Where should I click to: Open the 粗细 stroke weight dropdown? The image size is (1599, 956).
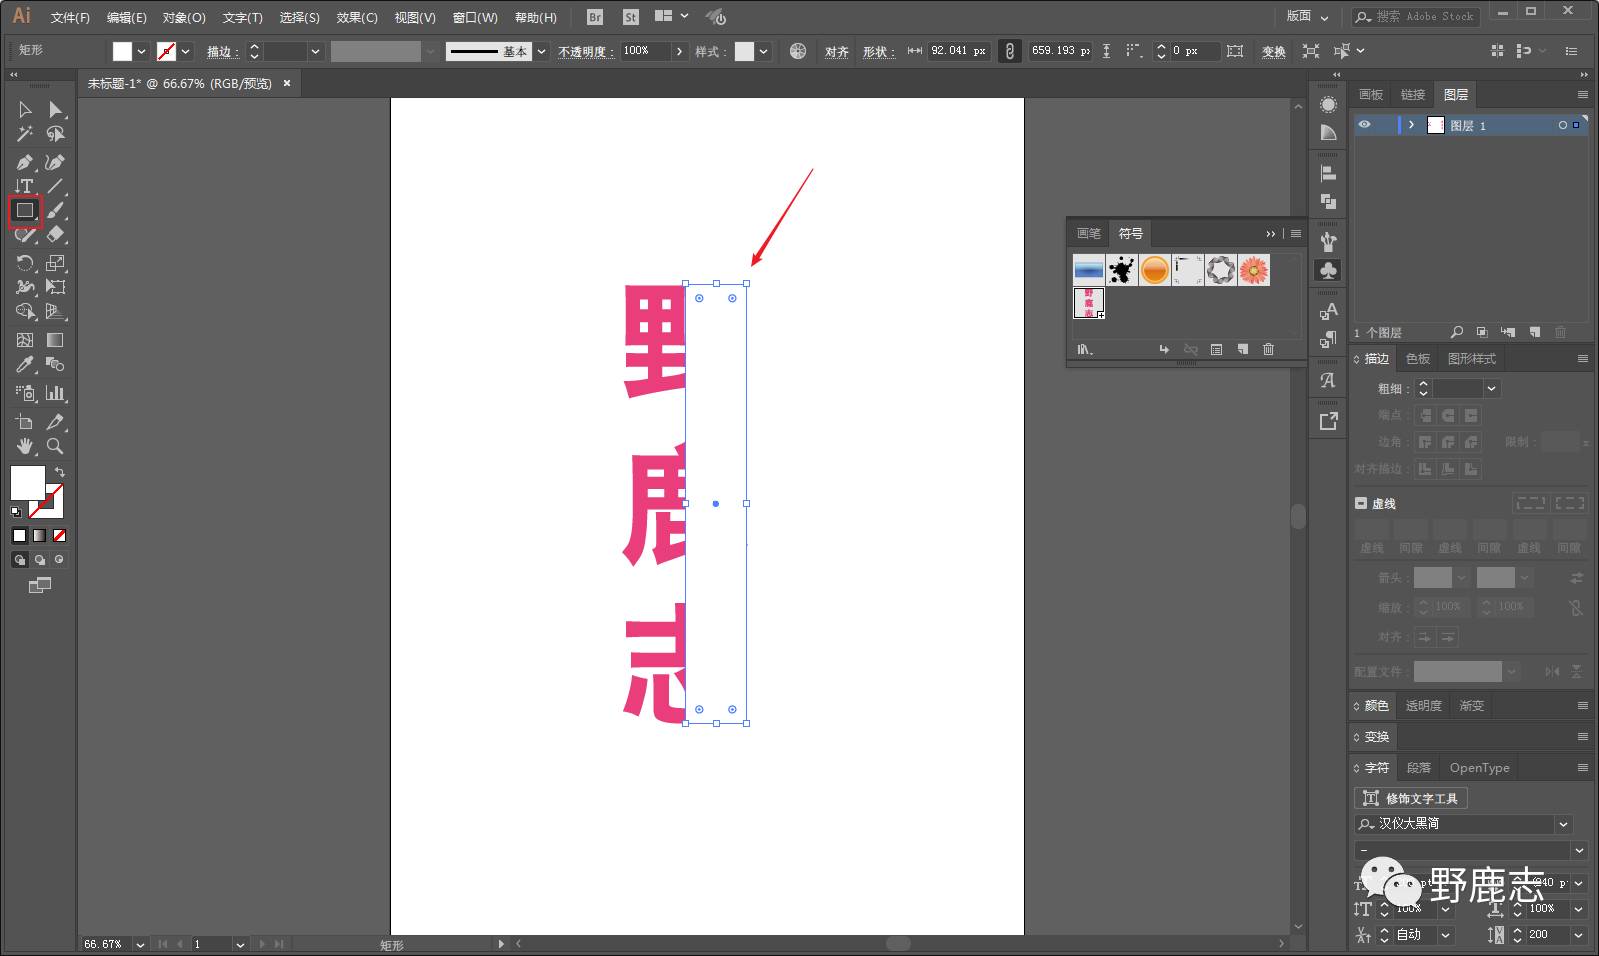(x=1491, y=389)
